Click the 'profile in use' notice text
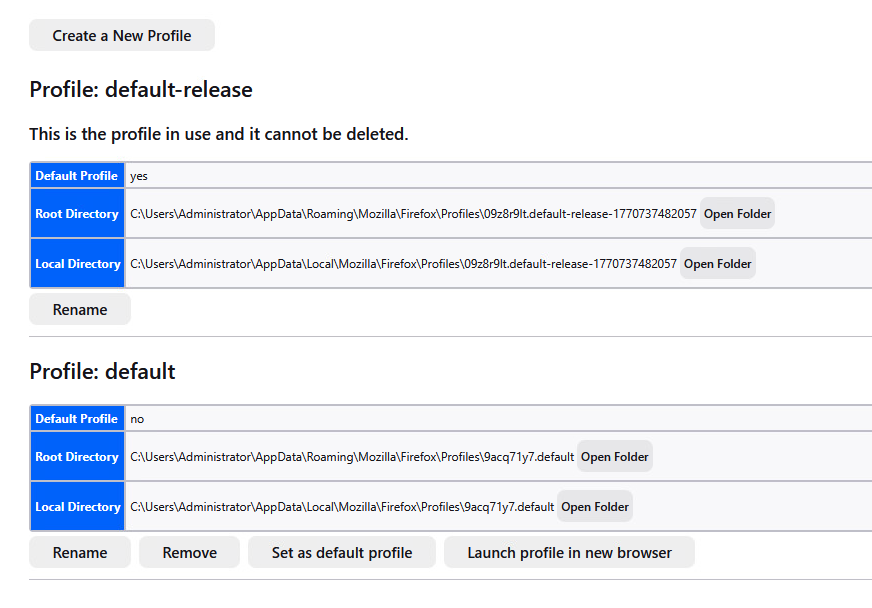 coord(219,134)
